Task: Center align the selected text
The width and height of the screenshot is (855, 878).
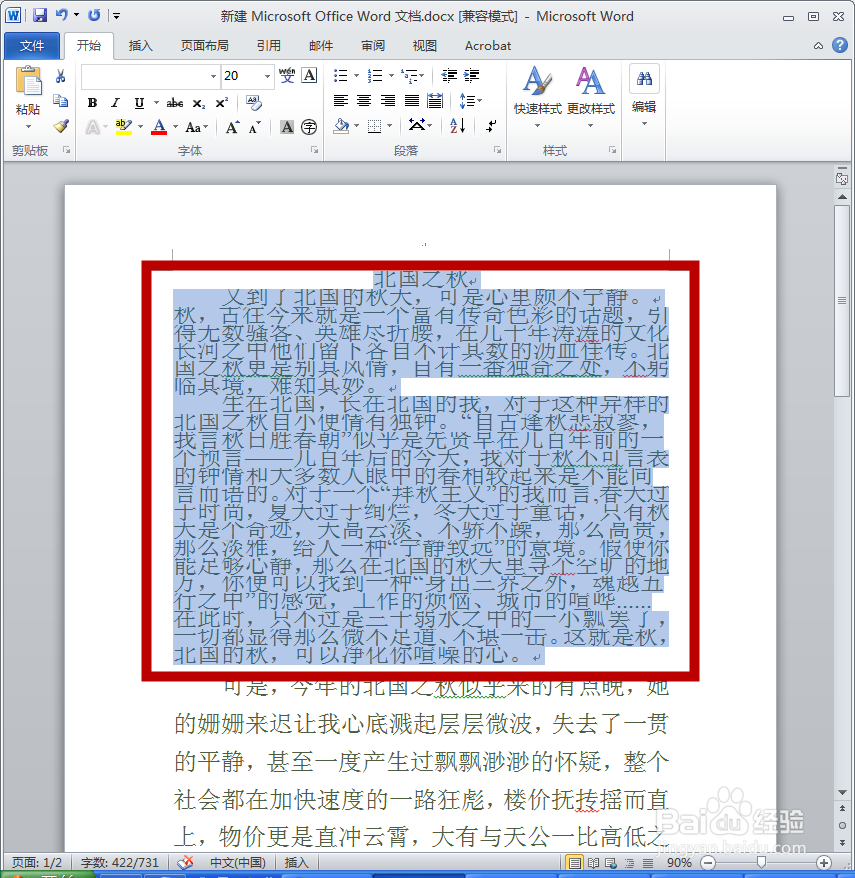Action: pos(363,100)
